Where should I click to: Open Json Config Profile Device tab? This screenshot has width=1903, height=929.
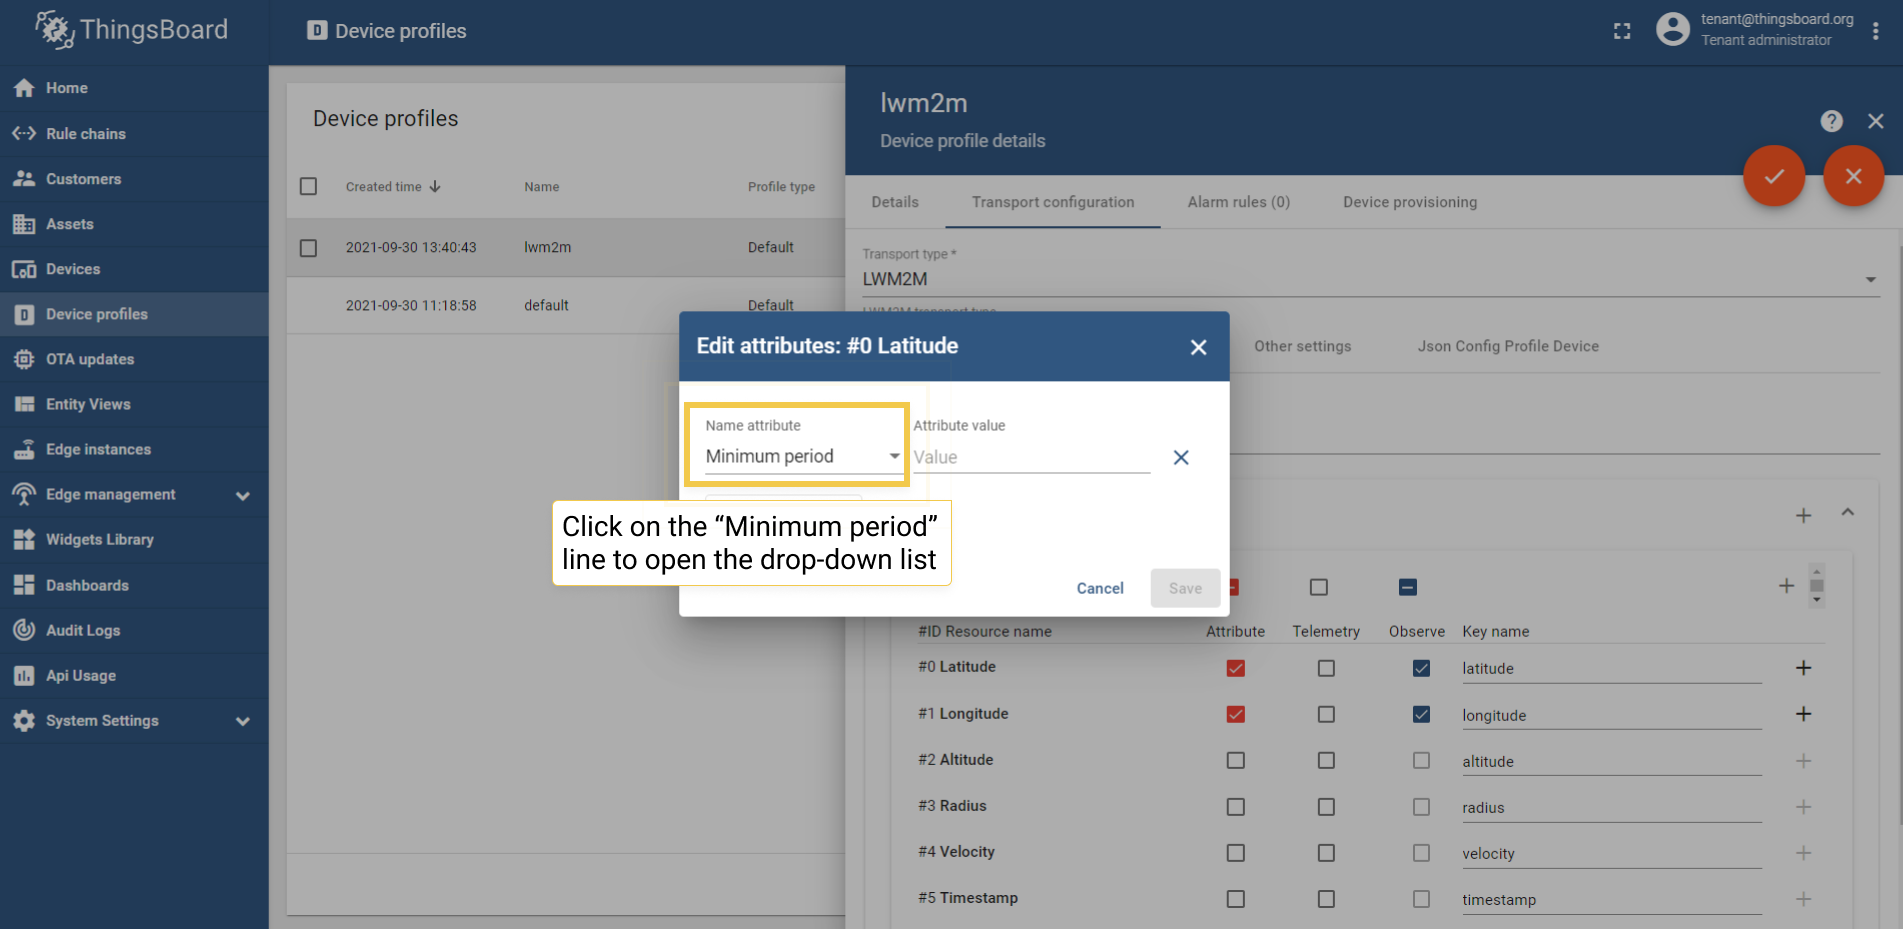(x=1508, y=346)
